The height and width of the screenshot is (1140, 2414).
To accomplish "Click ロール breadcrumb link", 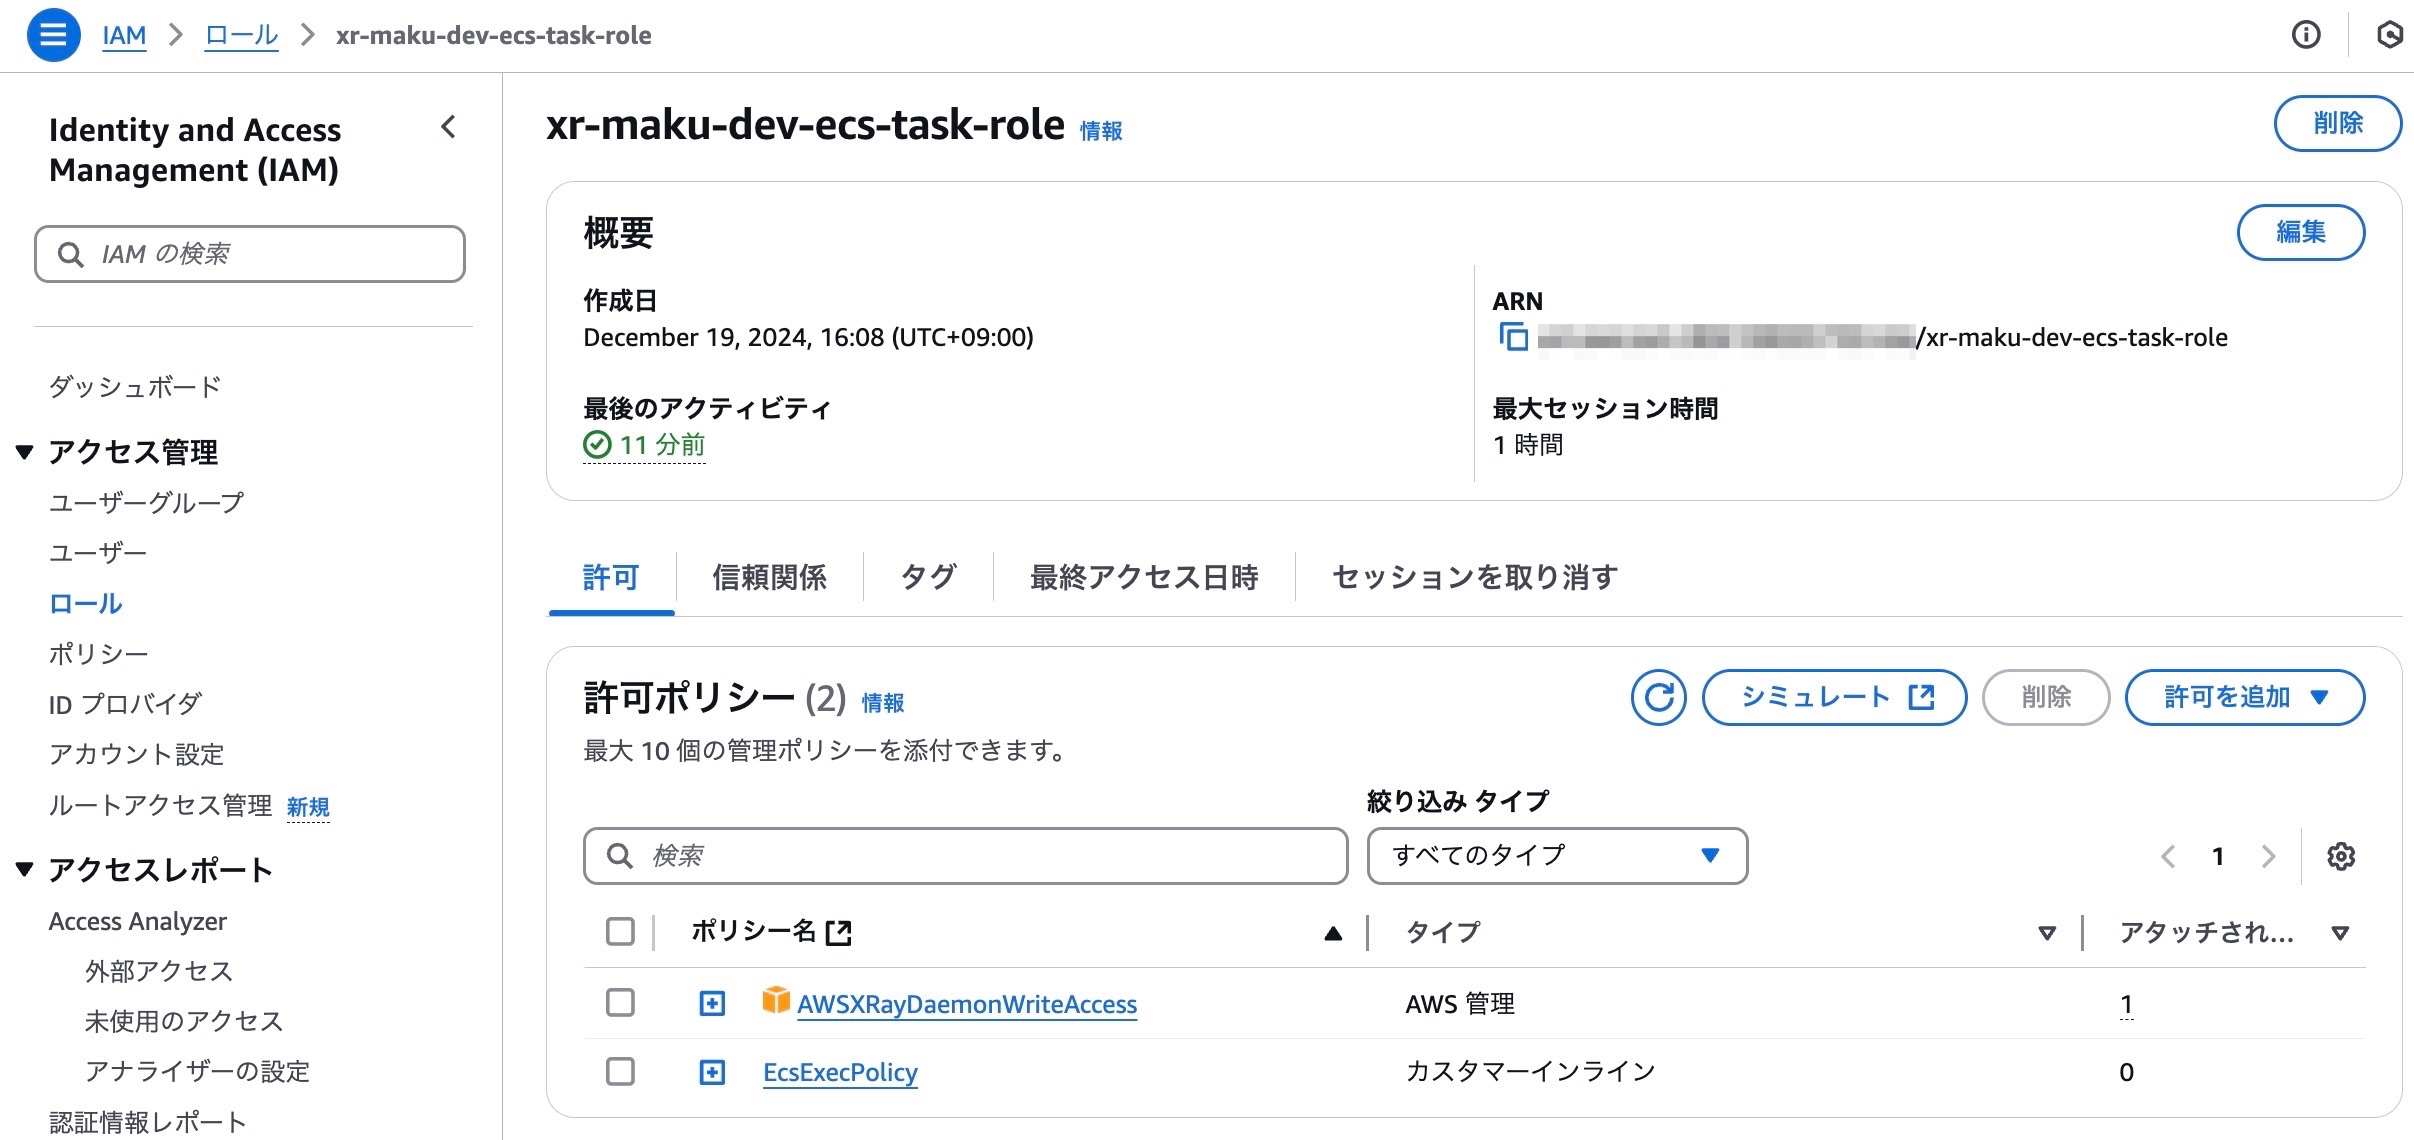I will click(241, 35).
